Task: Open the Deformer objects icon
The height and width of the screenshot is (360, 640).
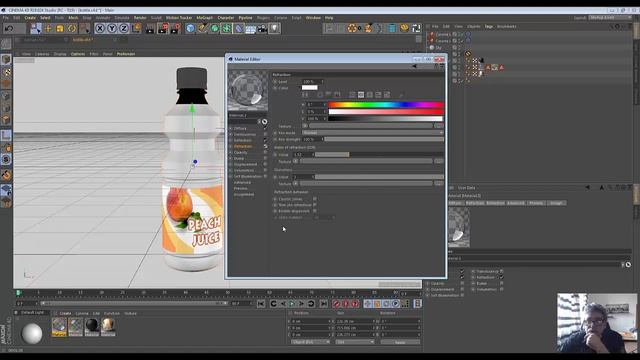Action: click(x=238, y=28)
